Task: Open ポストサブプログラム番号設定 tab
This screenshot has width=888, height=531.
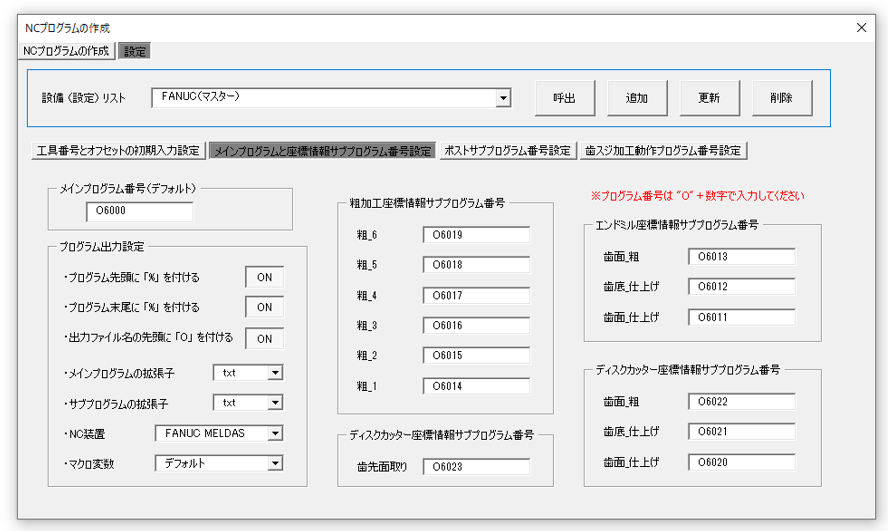Action: click(507, 151)
